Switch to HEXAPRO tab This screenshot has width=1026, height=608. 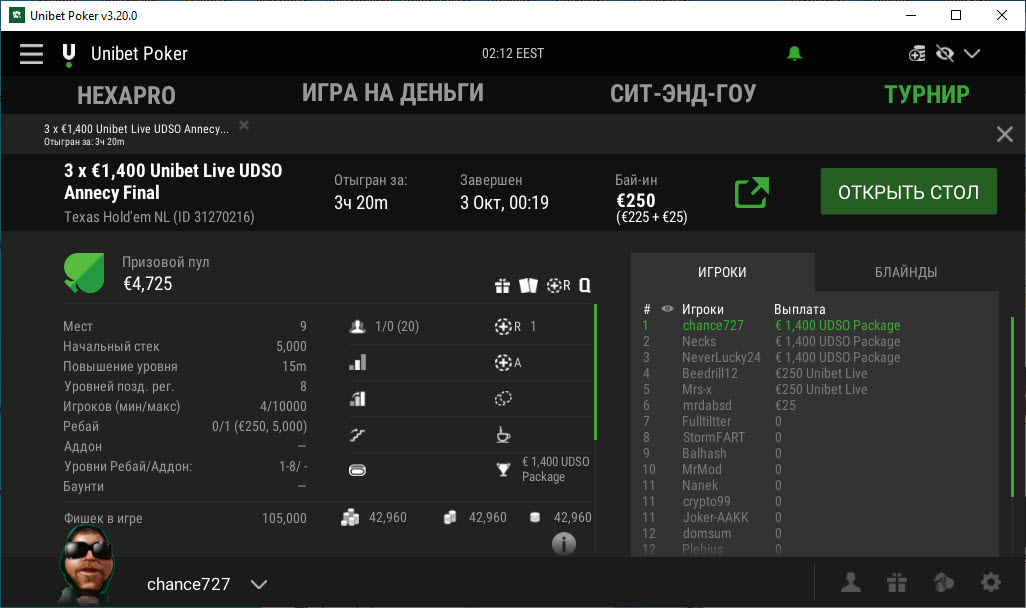(x=126, y=96)
